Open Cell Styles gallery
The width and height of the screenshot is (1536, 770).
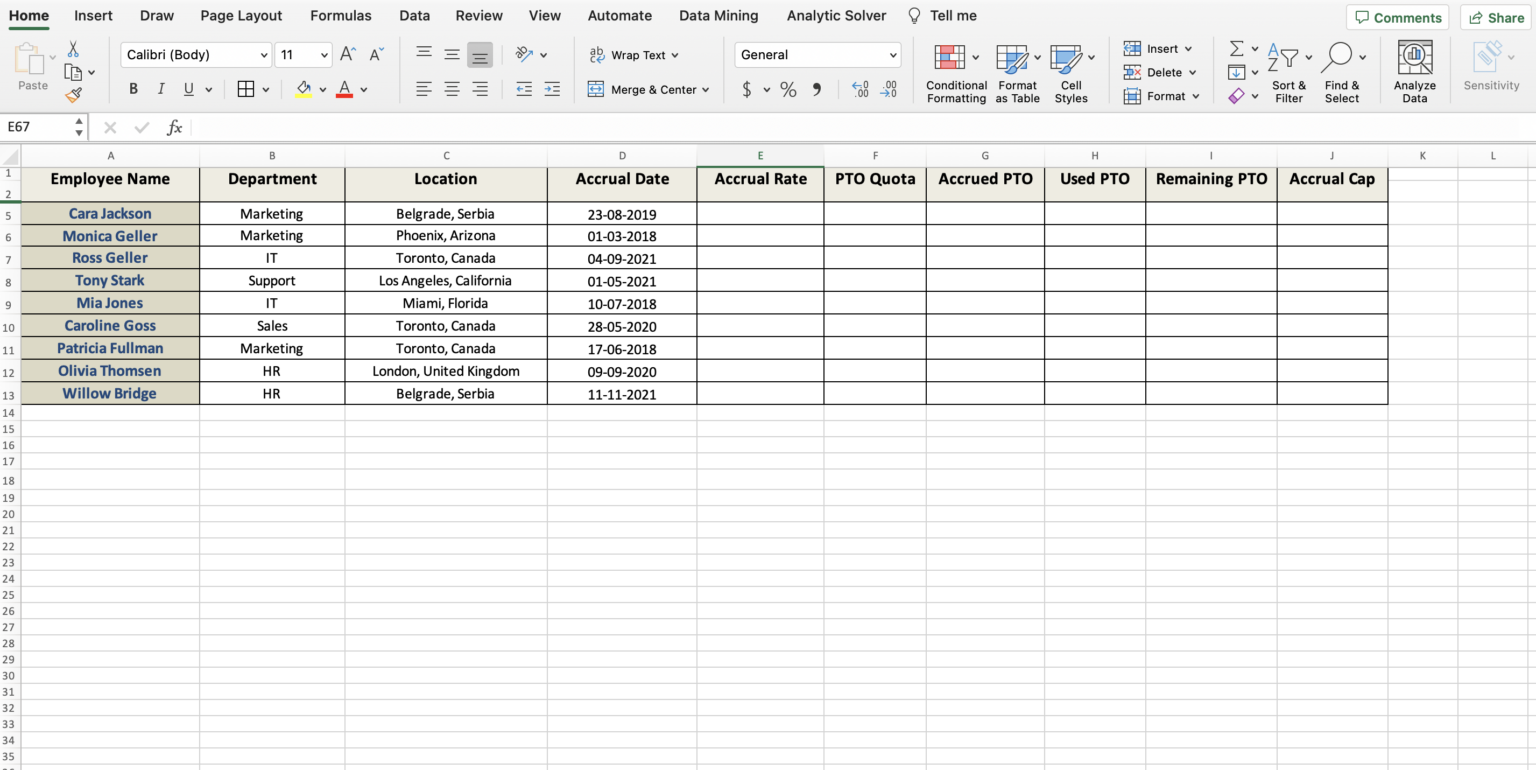point(1070,74)
